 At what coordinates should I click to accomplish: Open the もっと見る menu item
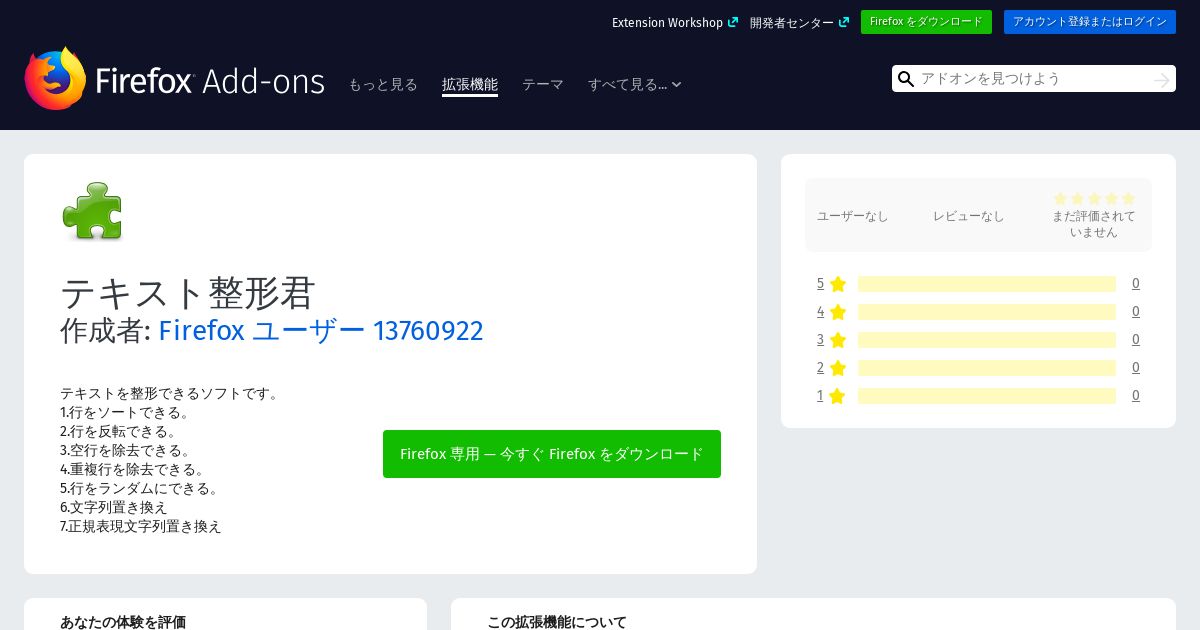(x=383, y=85)
